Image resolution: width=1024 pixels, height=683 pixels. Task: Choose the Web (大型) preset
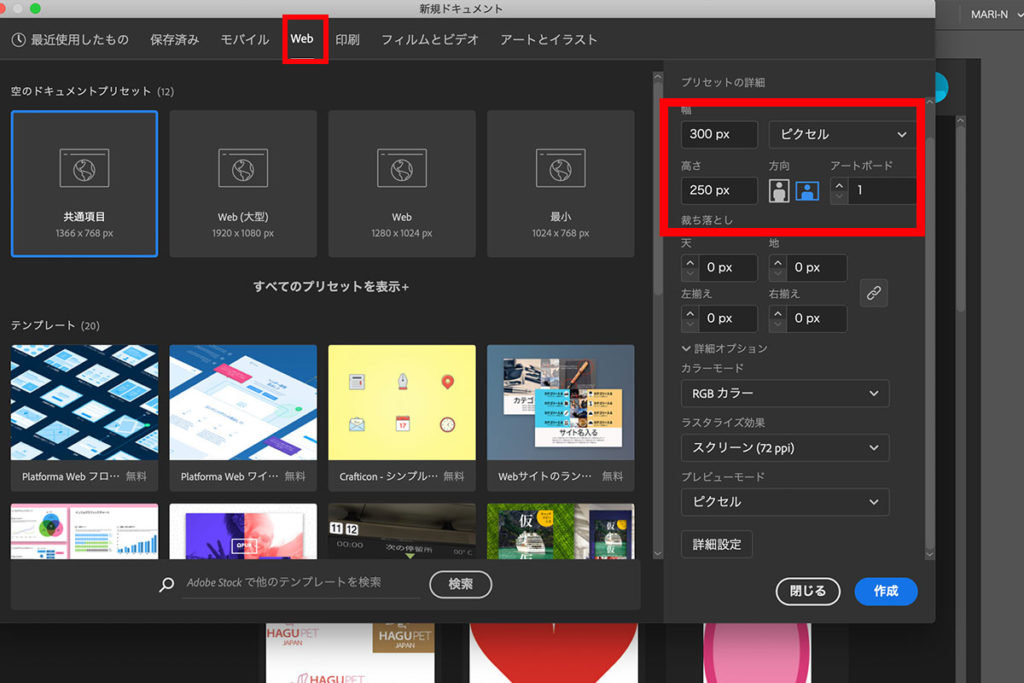243,183
